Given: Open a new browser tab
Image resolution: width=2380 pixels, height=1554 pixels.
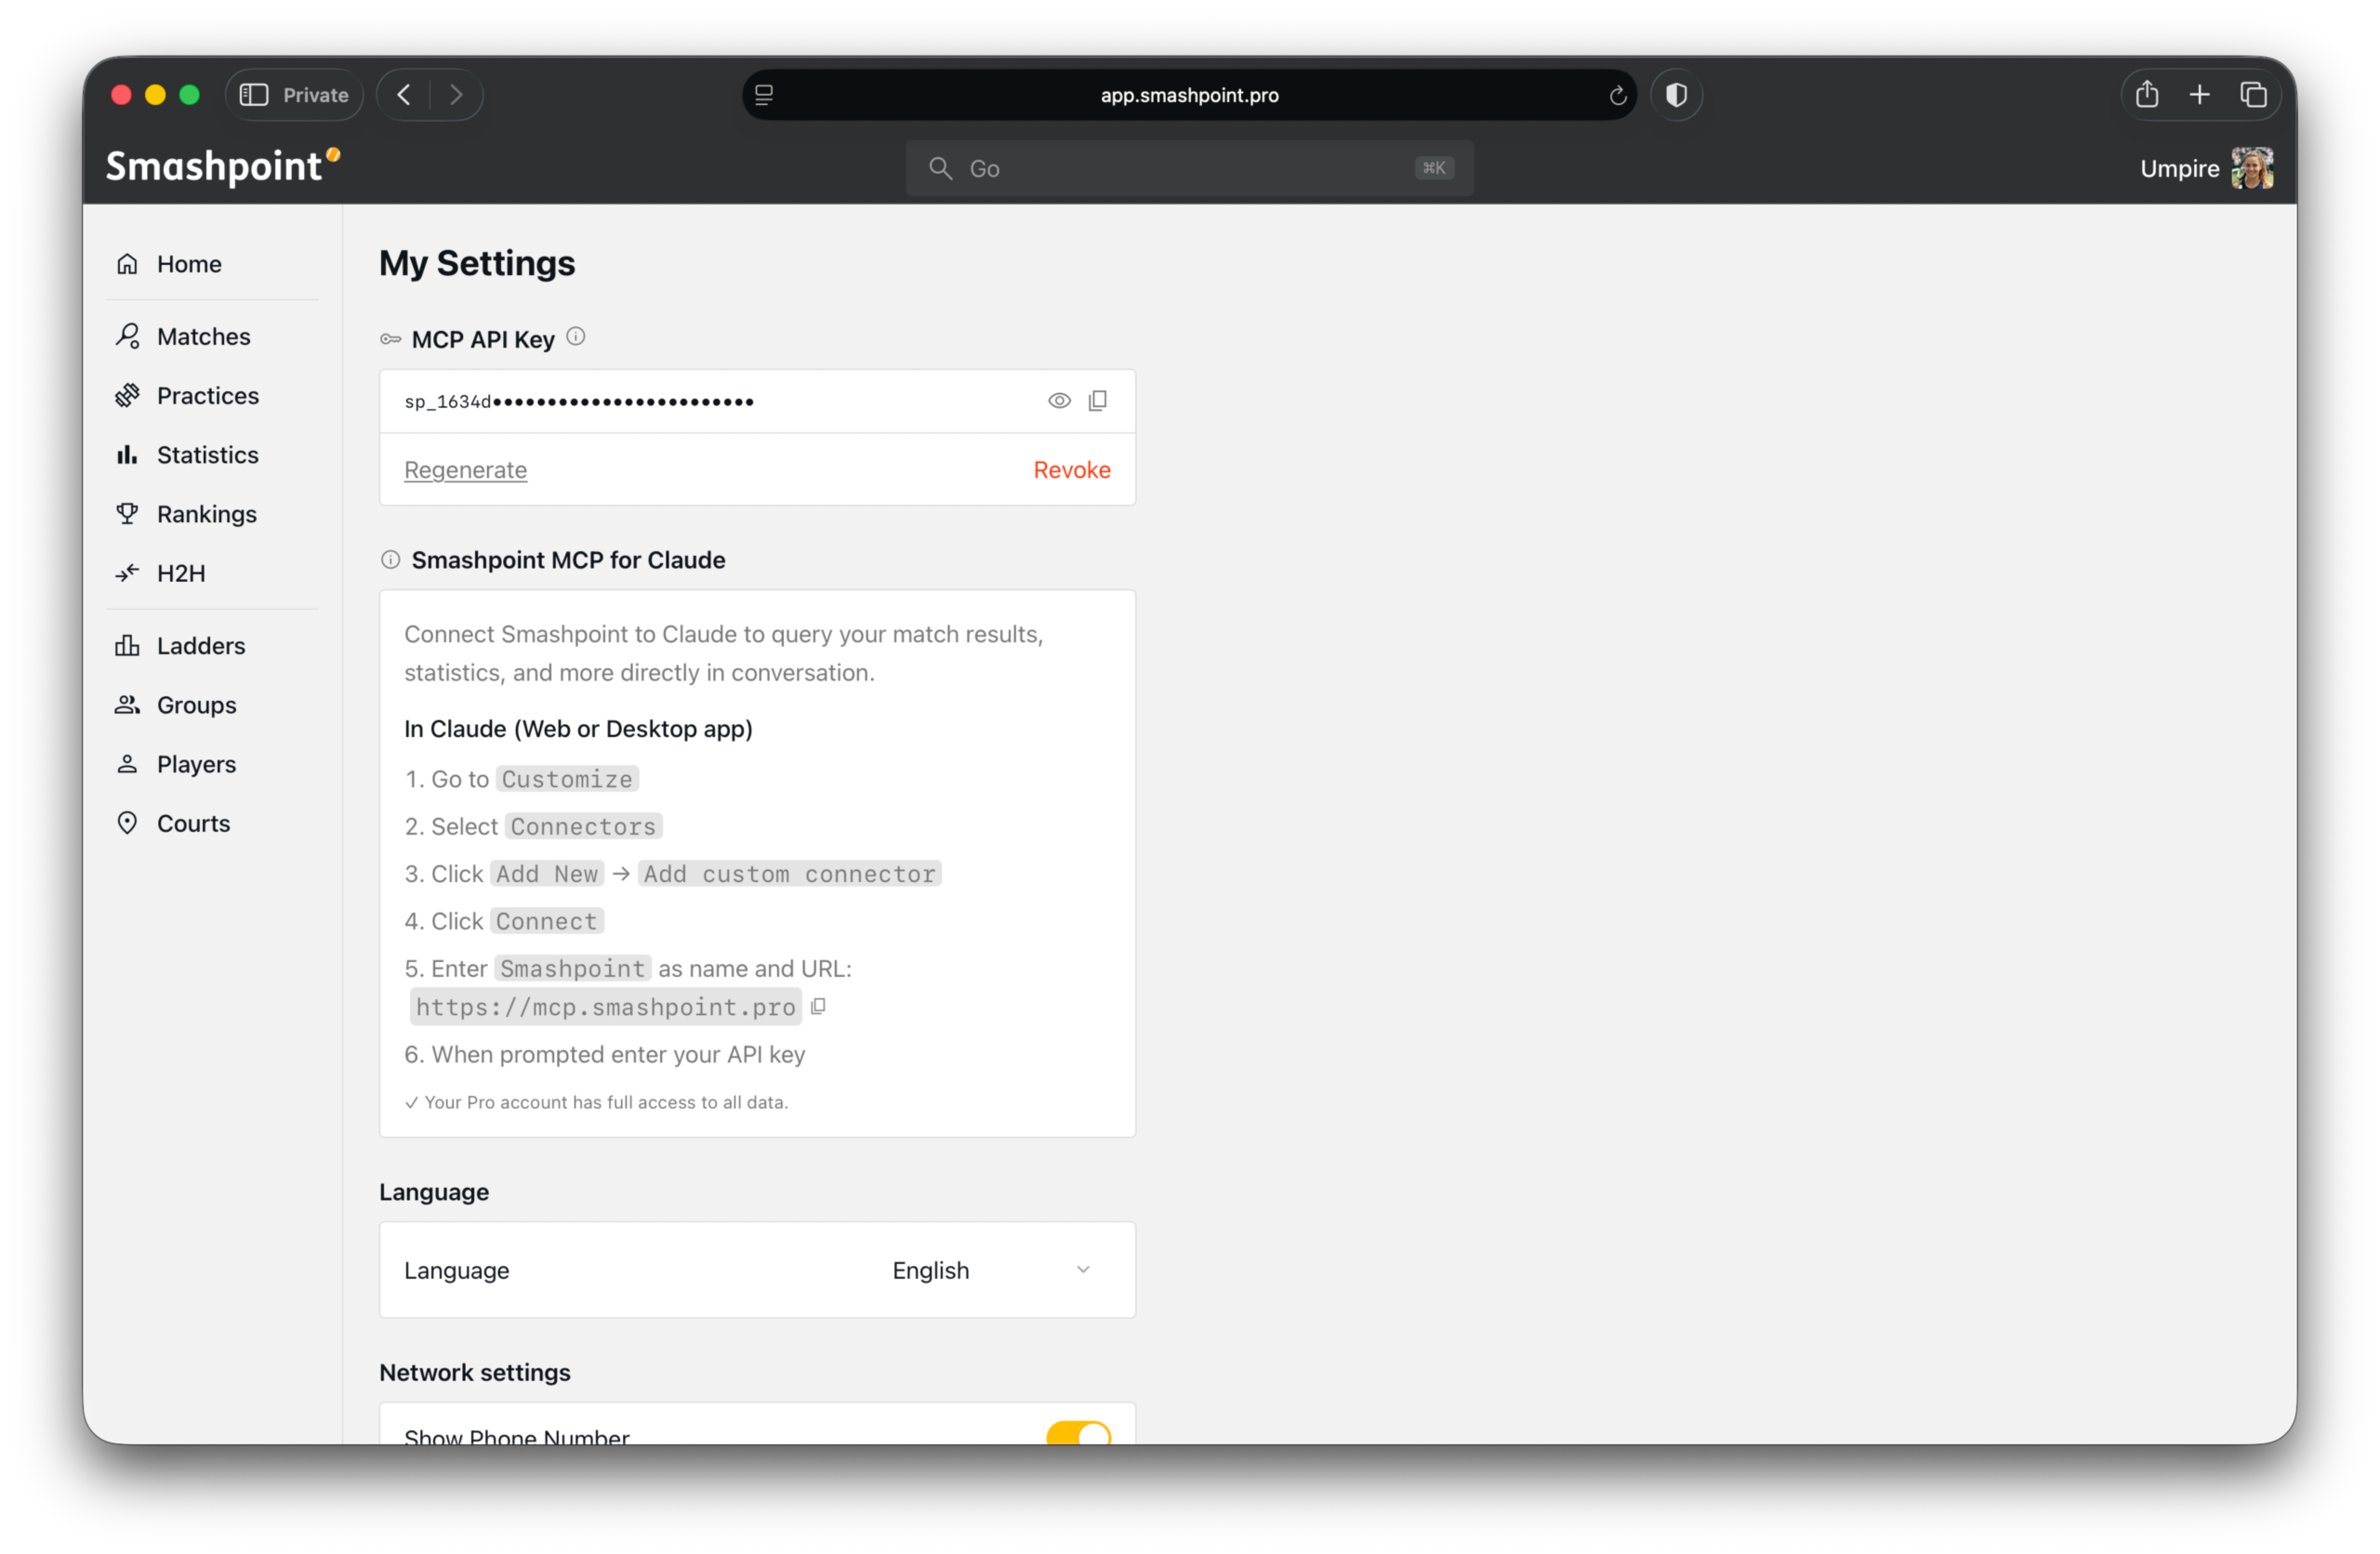Looking at the screenshot, I should coord(2199,95).
